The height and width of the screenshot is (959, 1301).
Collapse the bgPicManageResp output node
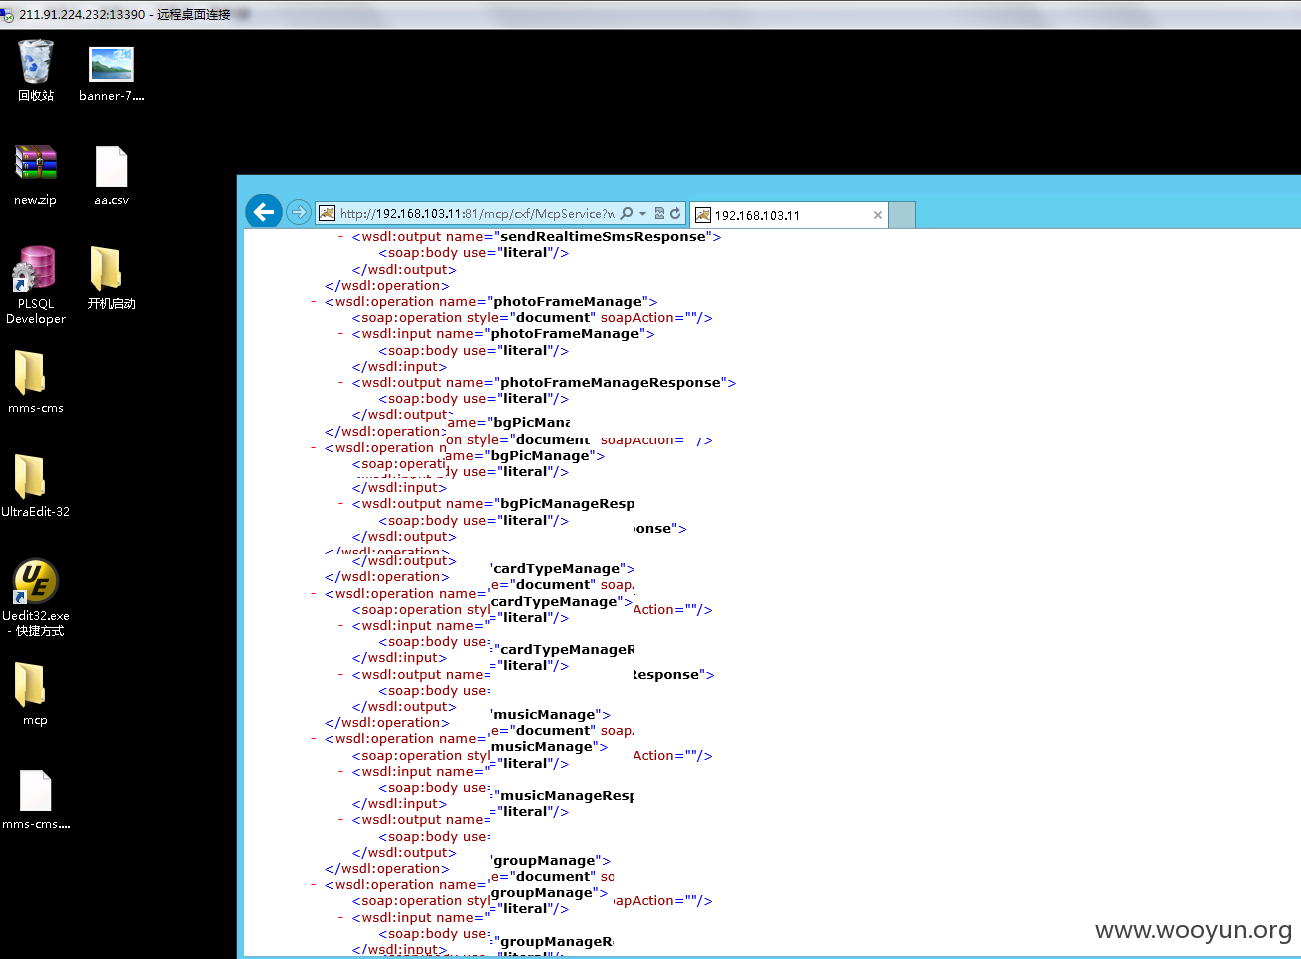(x=341, y=504)
